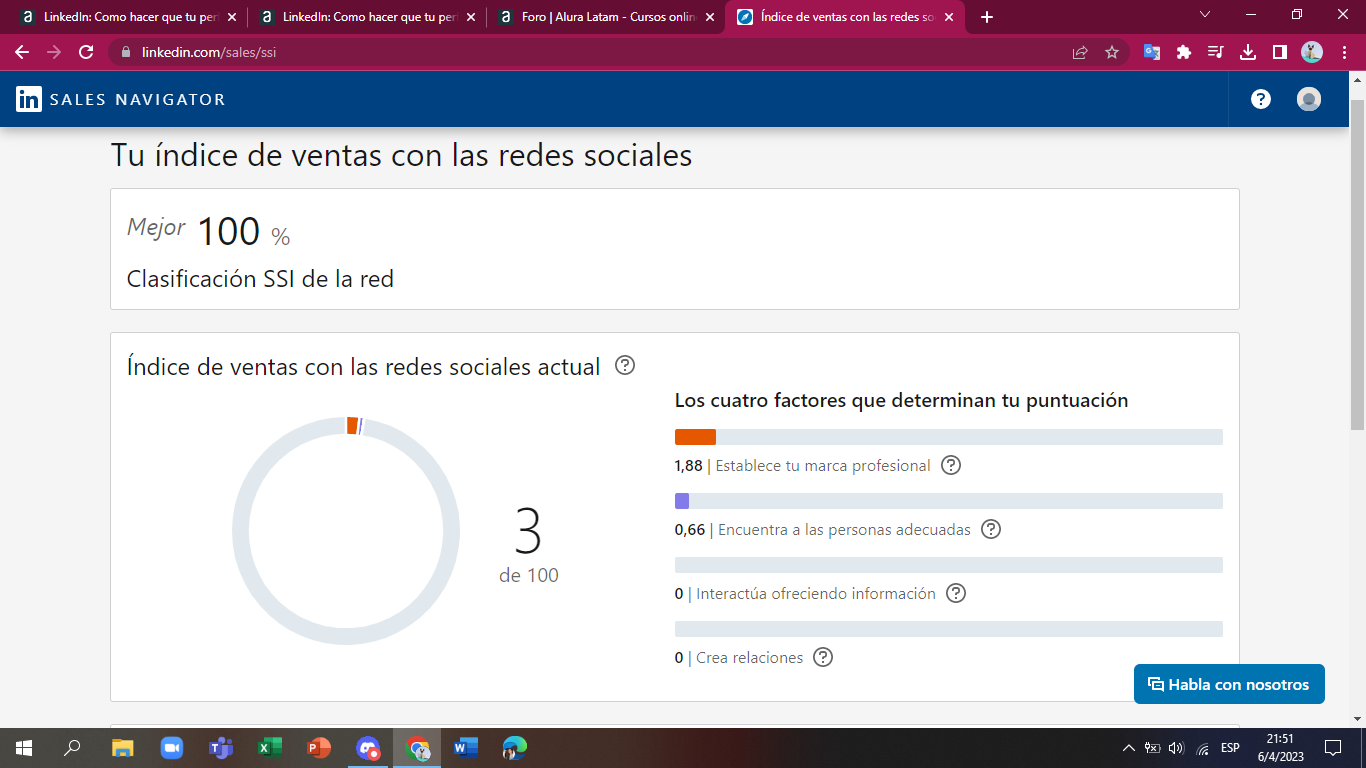View site info via the lock icon
The image size is (1366, 768).
point(126,52)
